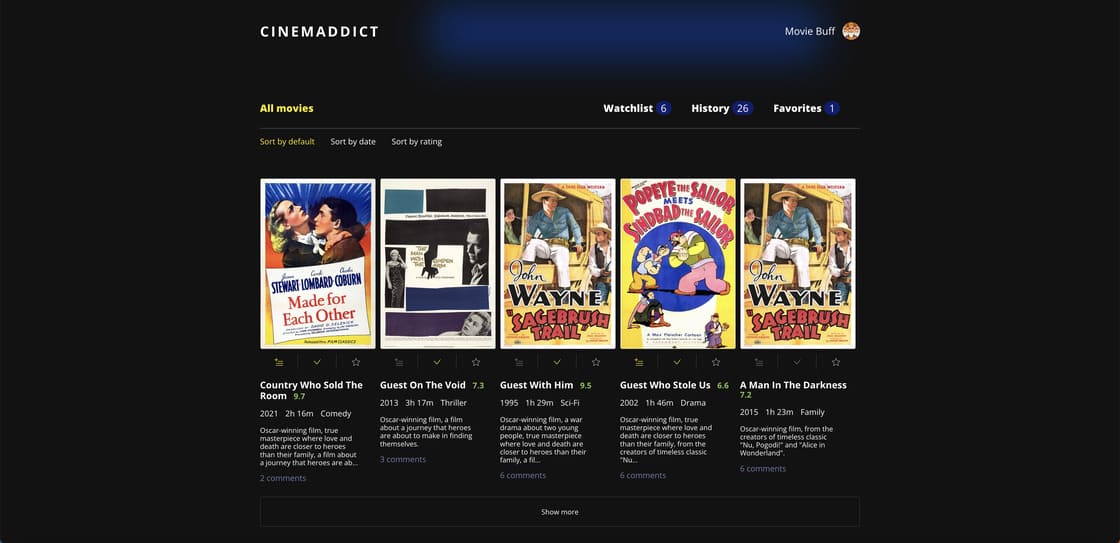1120x543 pixels.
Task: Favorite the Guest With Him film
Action: (596, 362)
